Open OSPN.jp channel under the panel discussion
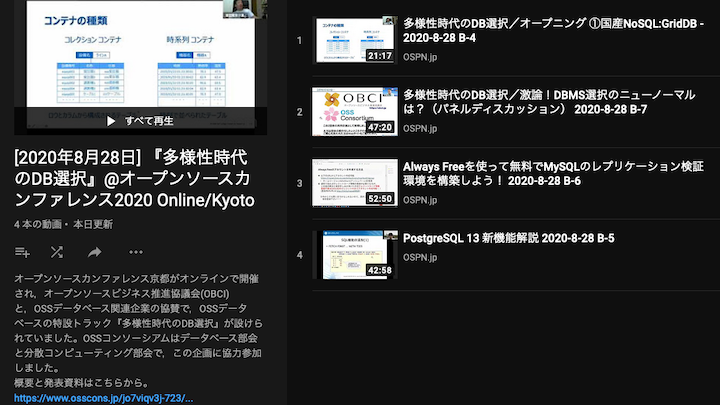The height and width of the screenshot is (405, 720). coord(420,129)
